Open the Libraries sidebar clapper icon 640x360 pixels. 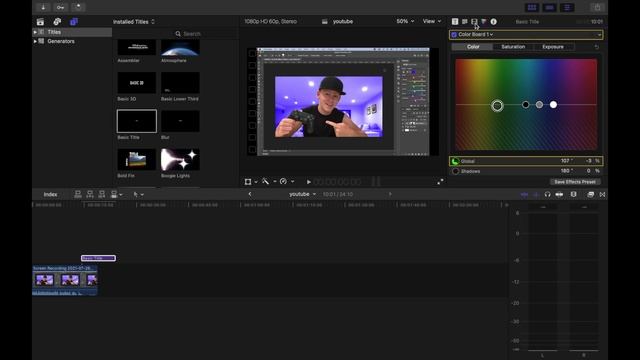pyautogui.click(x=40, y=22)
